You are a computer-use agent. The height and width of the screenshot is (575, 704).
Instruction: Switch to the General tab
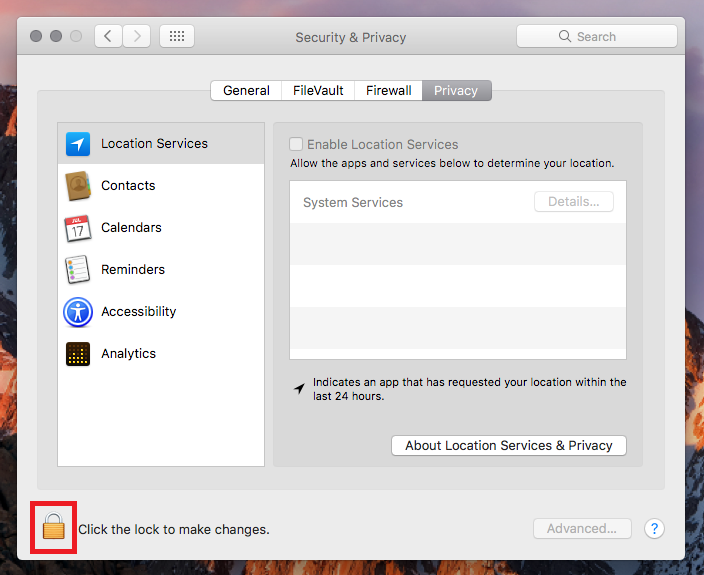pos(246,91)
